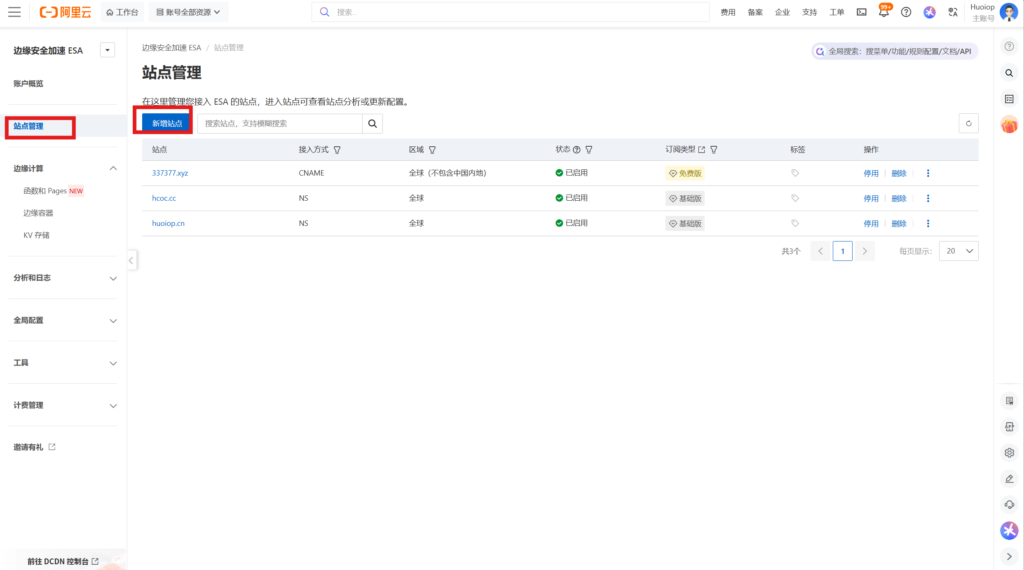Click the refresh icon above the site table
The height and width of the screenshot is (570, 1024).
968,123
